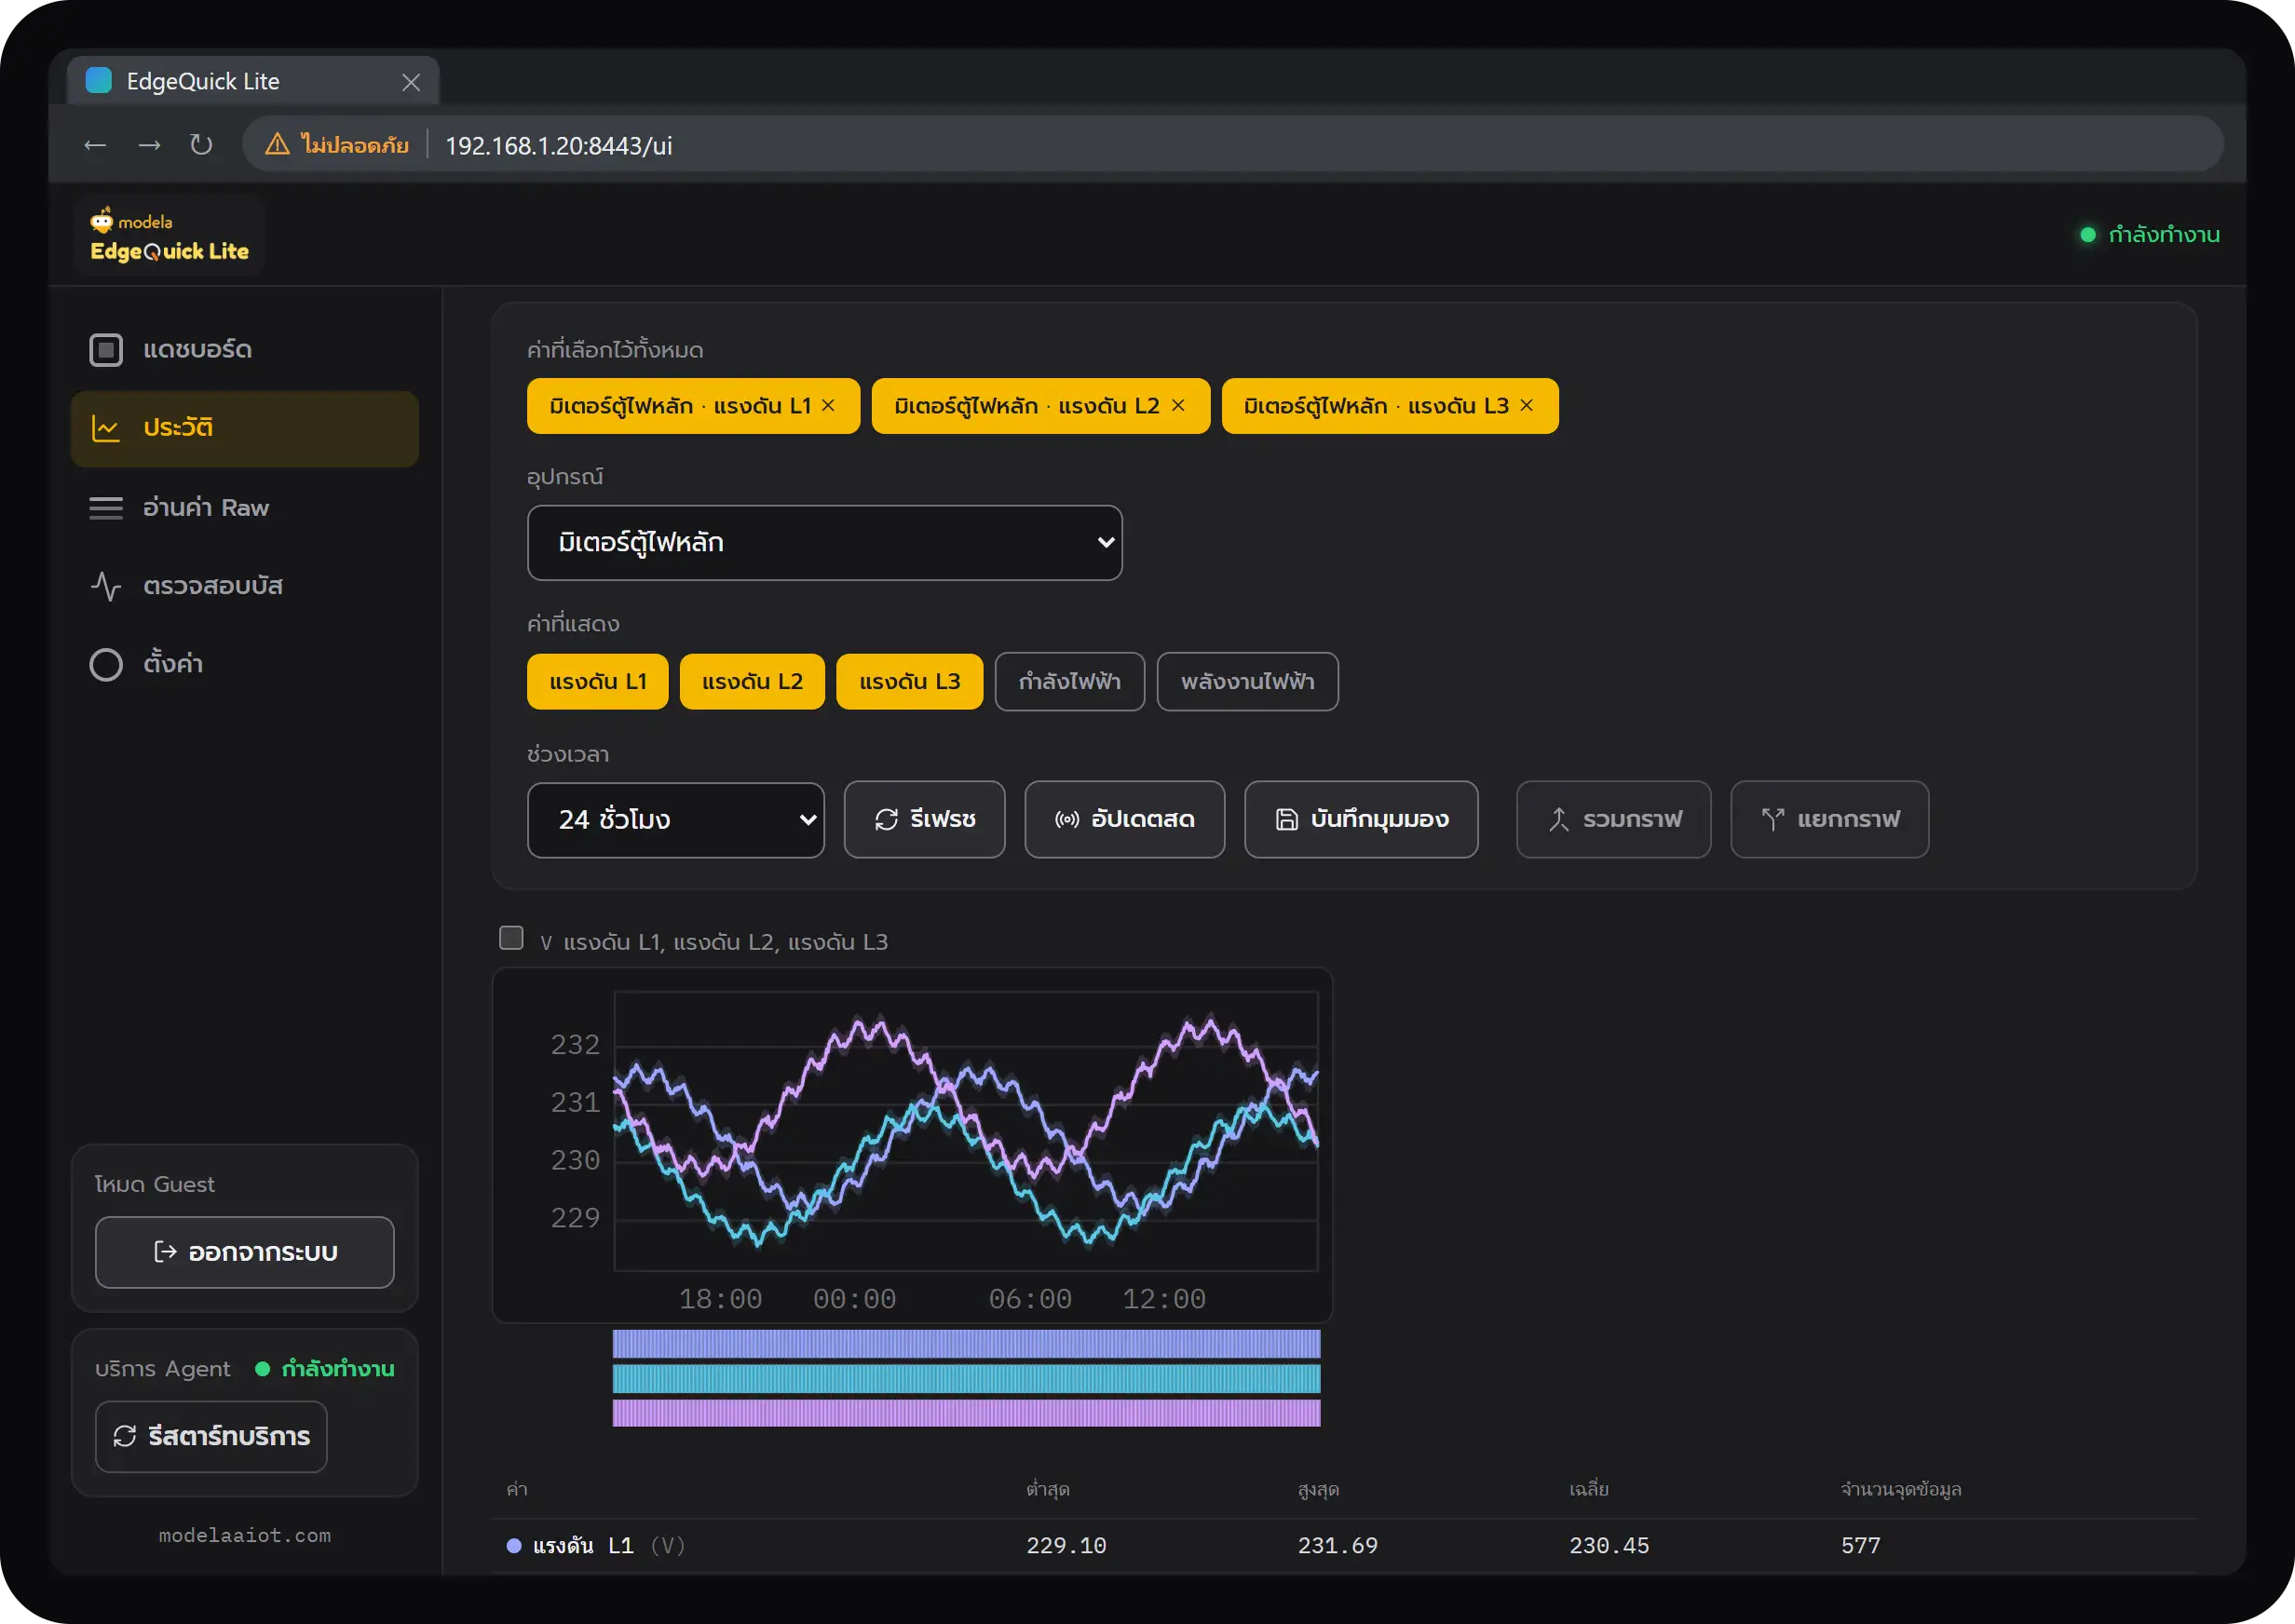Click the อัปเดตสด live update button
The height and width of the screenshot is (1624, 2295).
tap(1124, 820)
